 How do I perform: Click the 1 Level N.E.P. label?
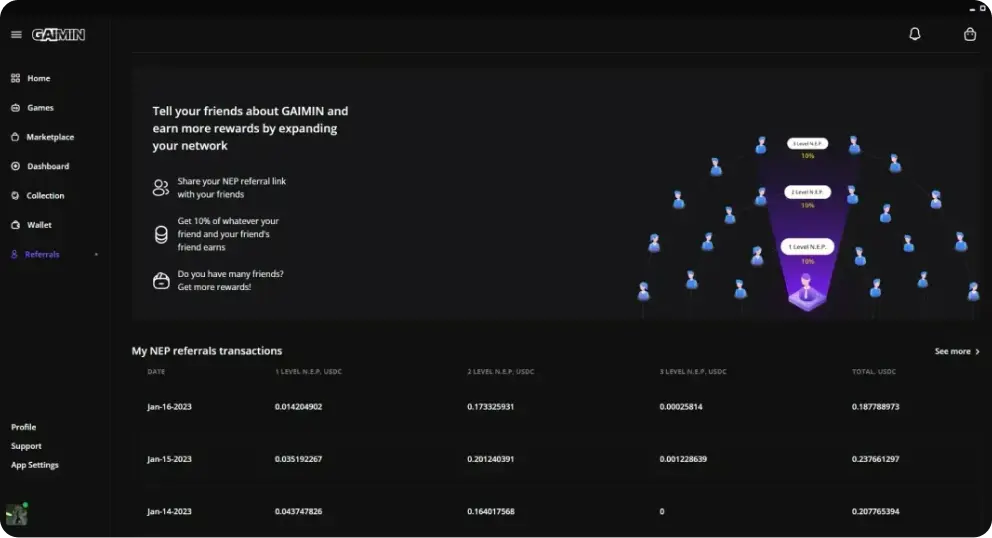pos(807,247)
